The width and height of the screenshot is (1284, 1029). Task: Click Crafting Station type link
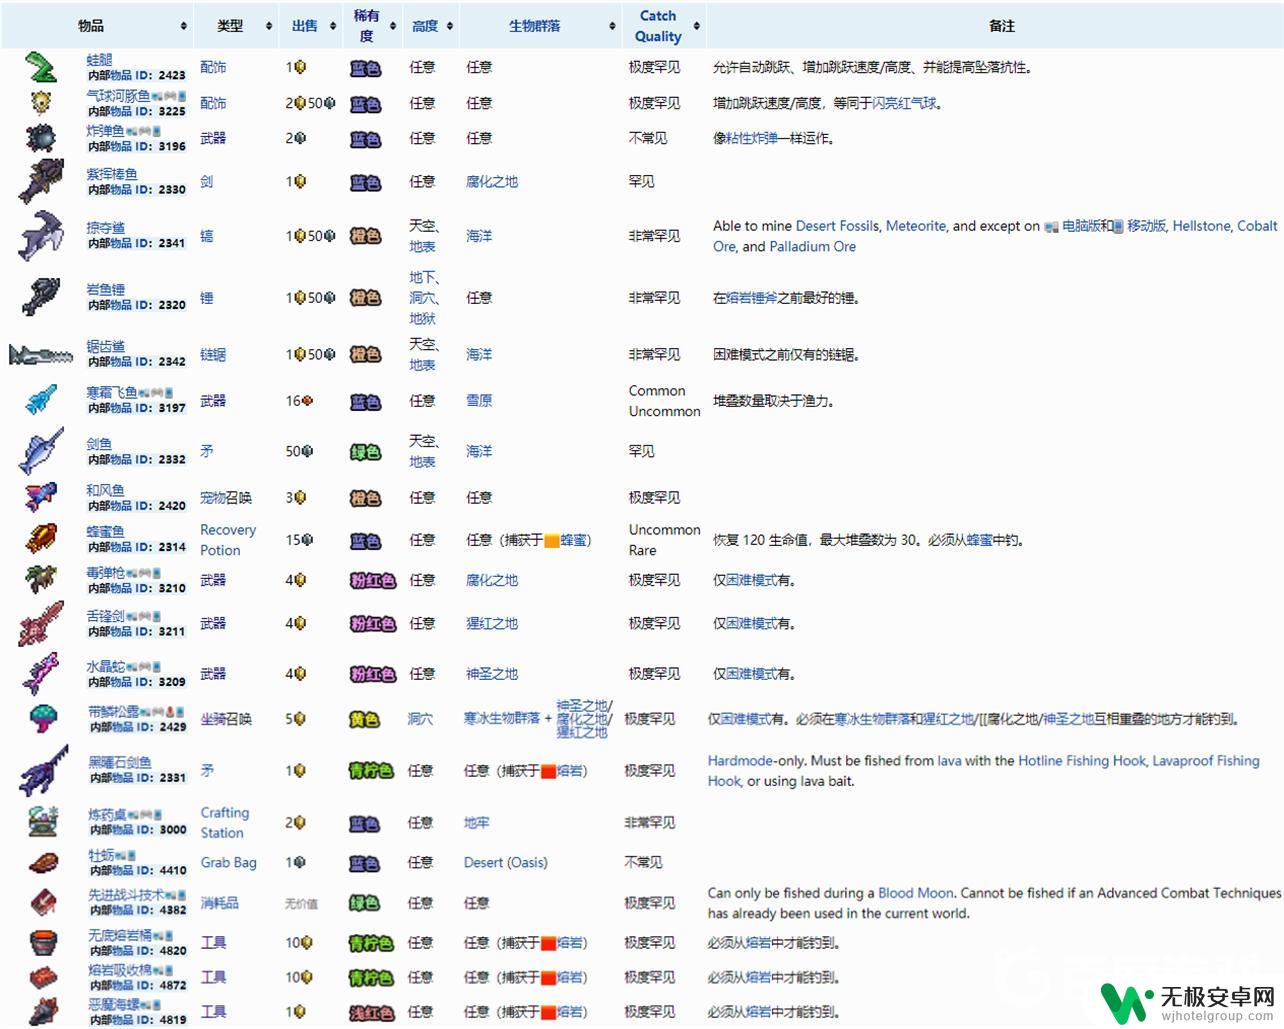point(224,823)
